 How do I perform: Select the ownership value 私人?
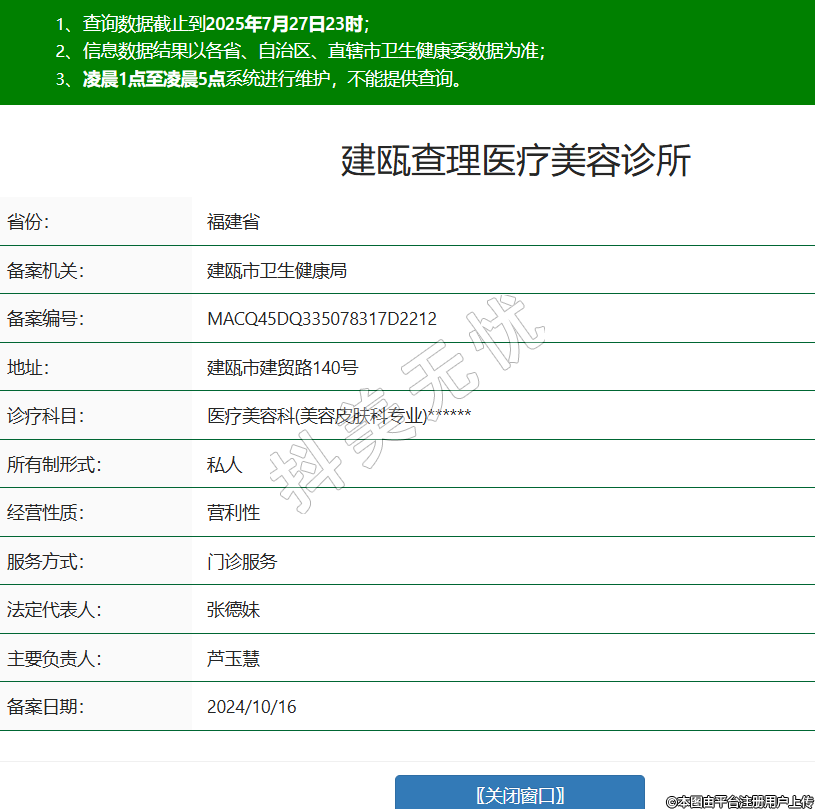coord(224,464)
